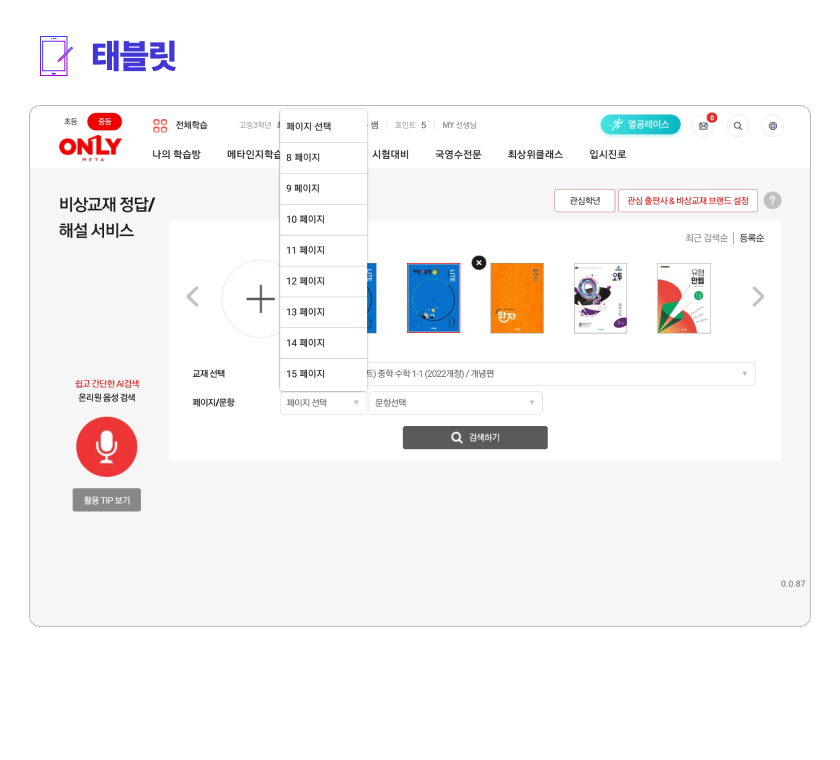
Task: Click the 검색하기 search button
Action: 475,438
